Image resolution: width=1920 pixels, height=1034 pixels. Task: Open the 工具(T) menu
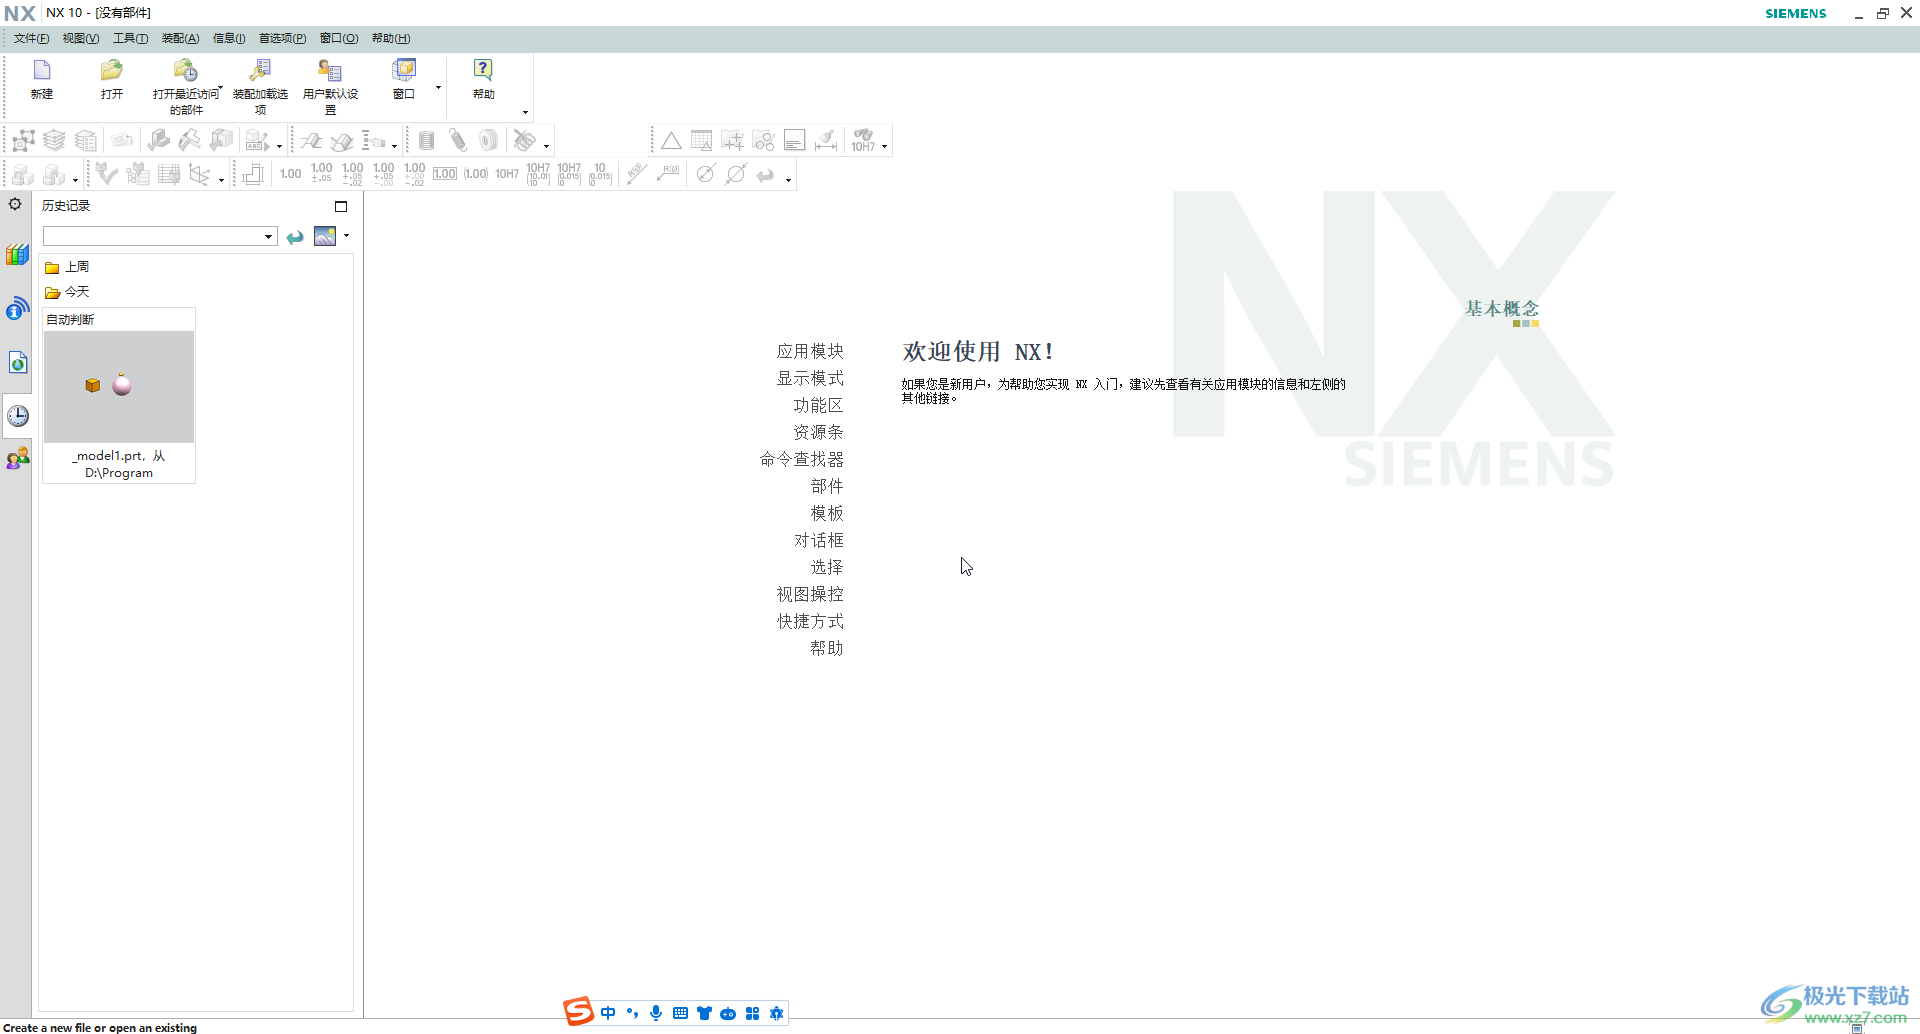130,38
